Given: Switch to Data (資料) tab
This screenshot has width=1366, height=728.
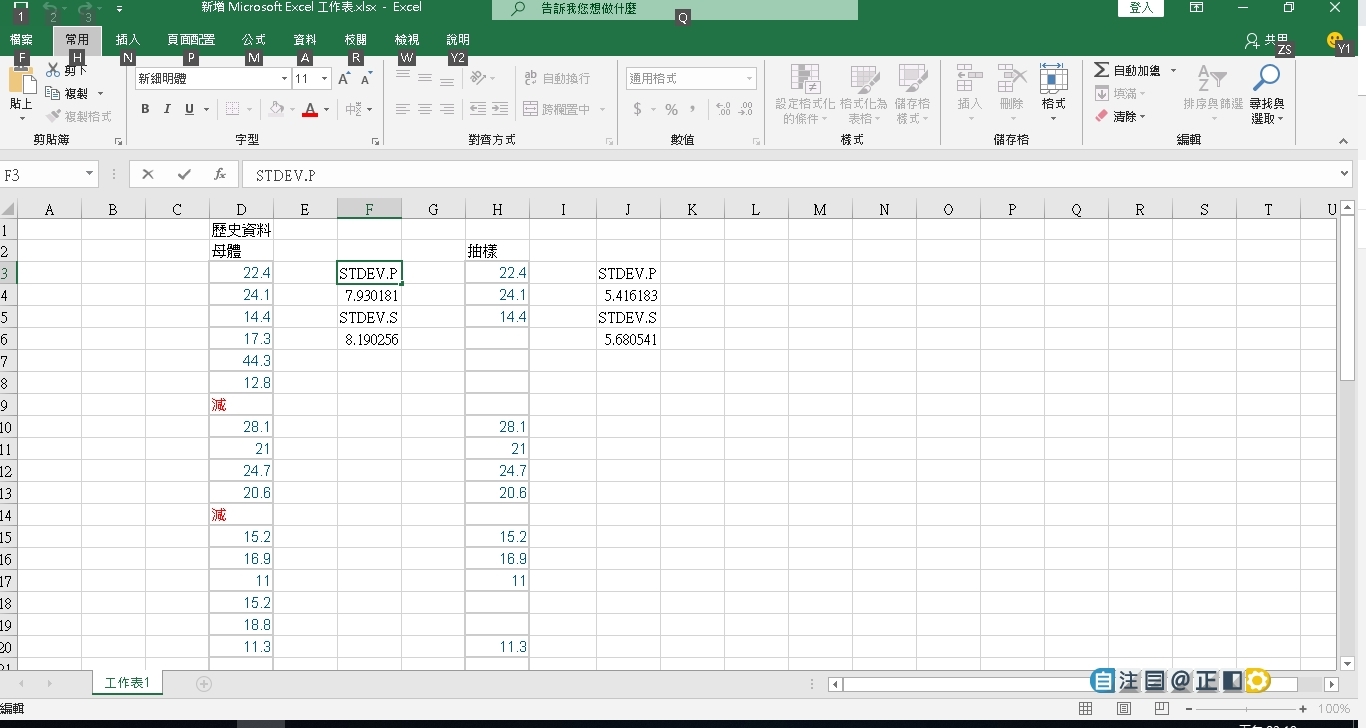Looking at the screenshot, I should point(305,40).
